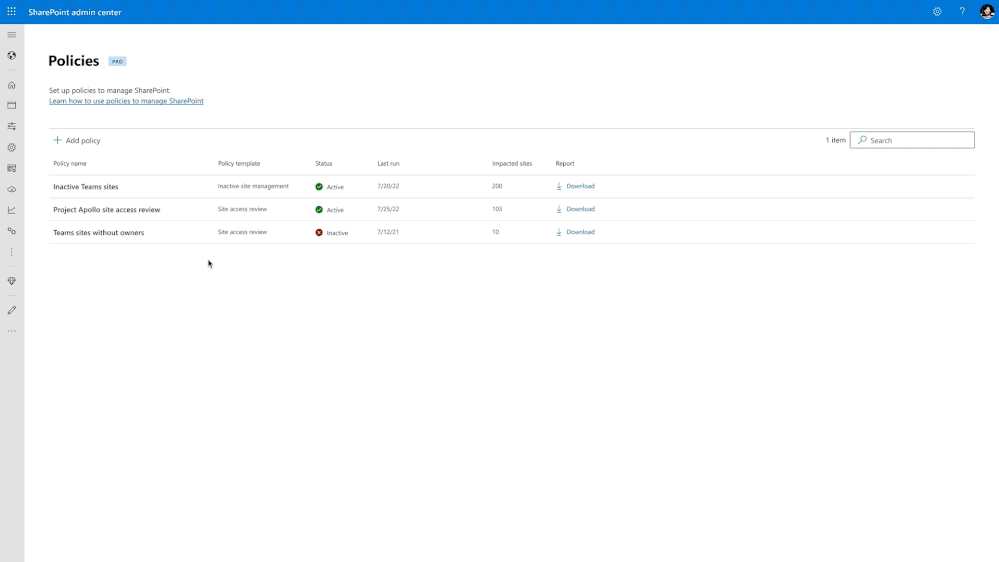Open the Settings gear in left sidebar
Screen dimensions: 999x562
[11, 147]
